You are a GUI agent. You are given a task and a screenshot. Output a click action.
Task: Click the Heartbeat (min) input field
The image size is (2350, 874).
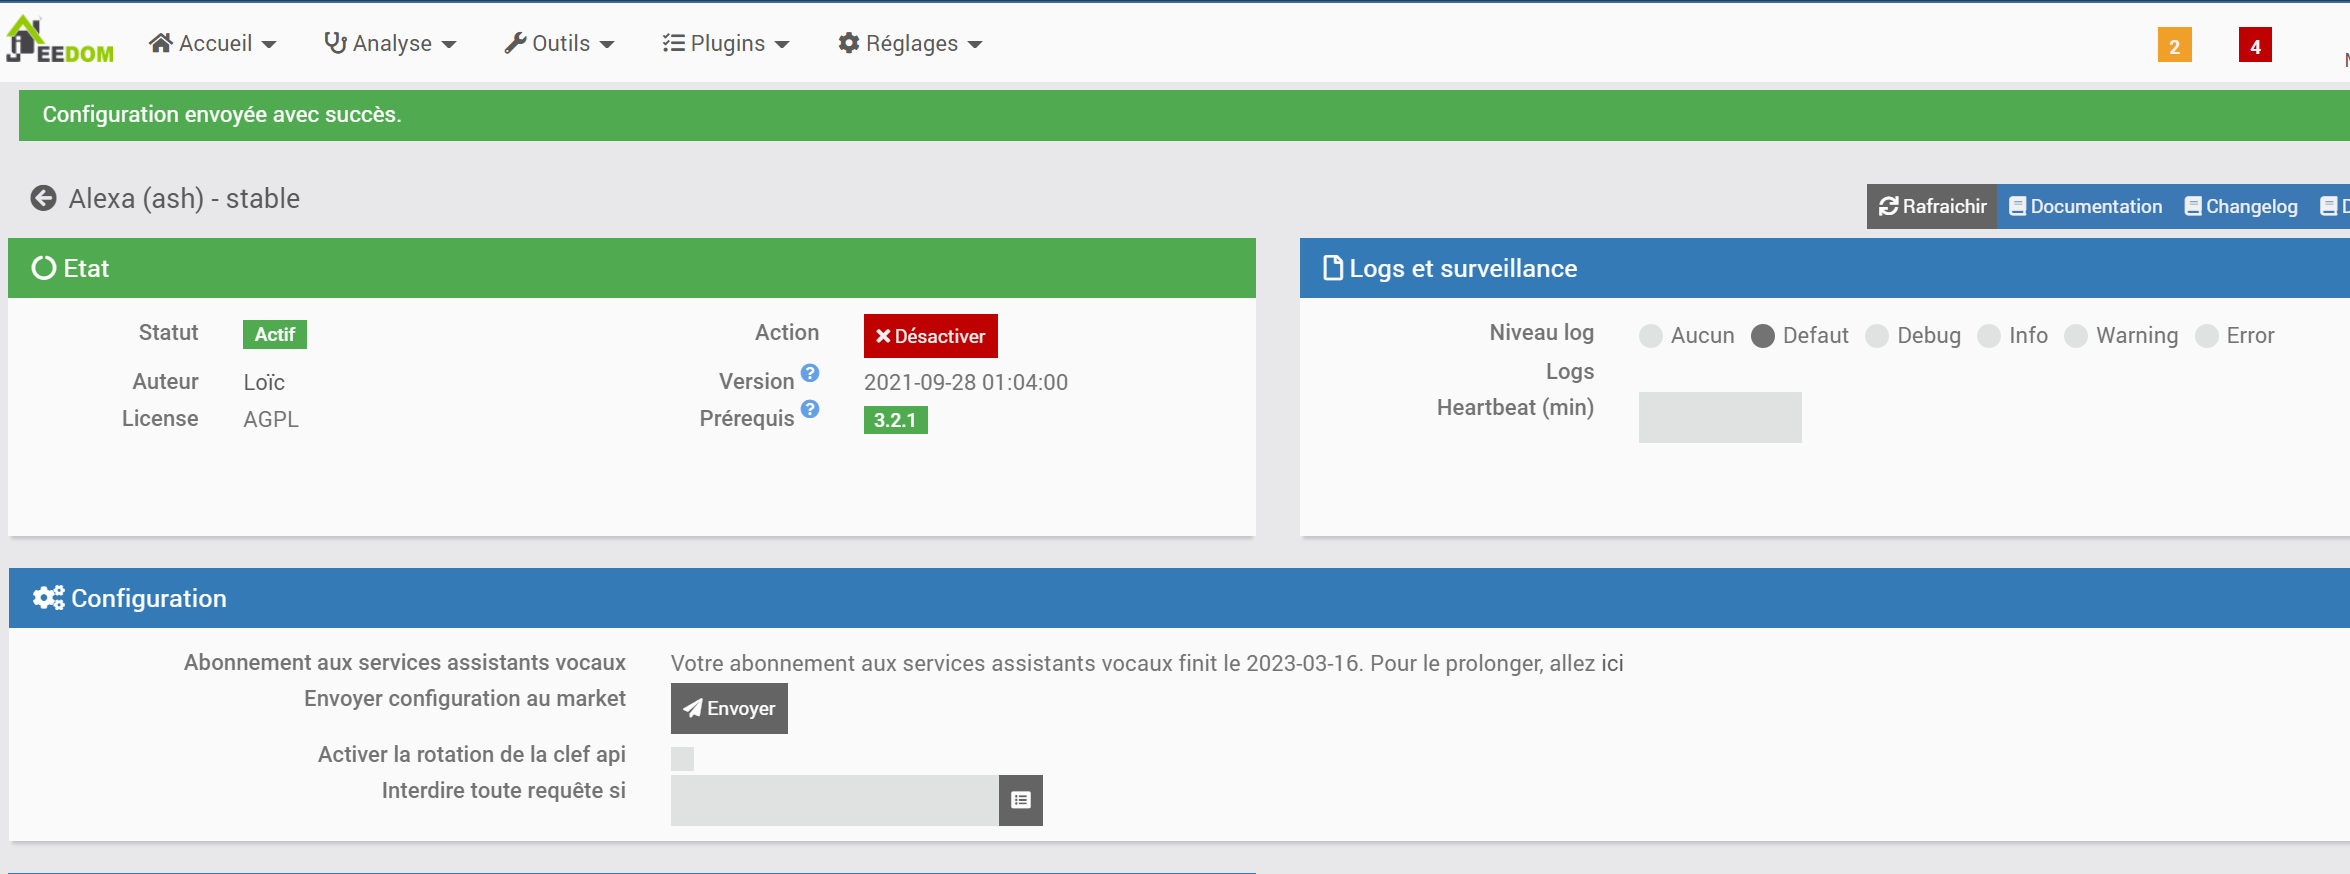pyautogui.click(x=1720, y=417)
